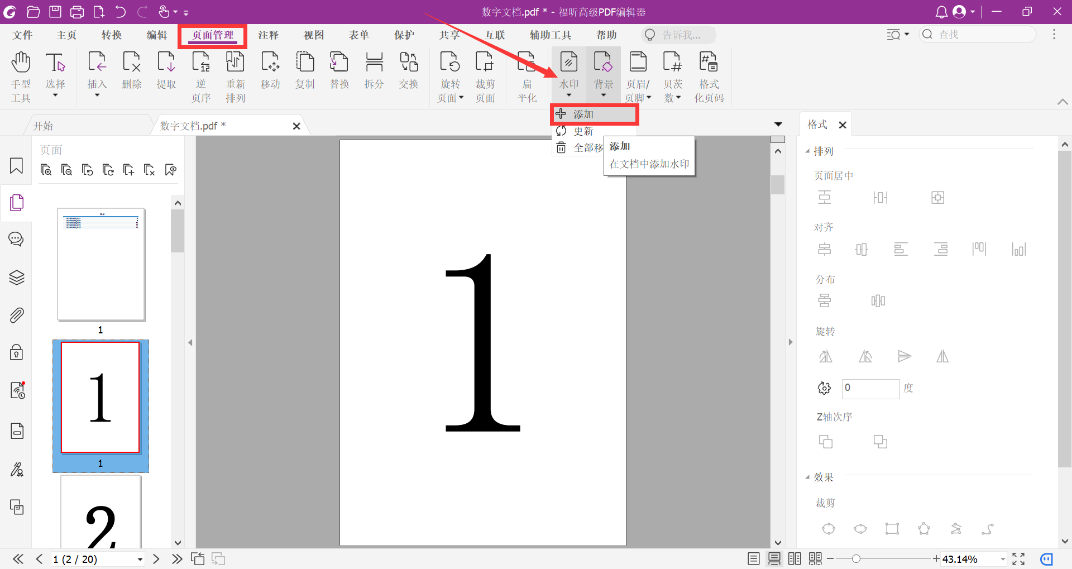Click the rotation degrees input field
Viewport: 1072px width, 569px height.
(870, 388)
